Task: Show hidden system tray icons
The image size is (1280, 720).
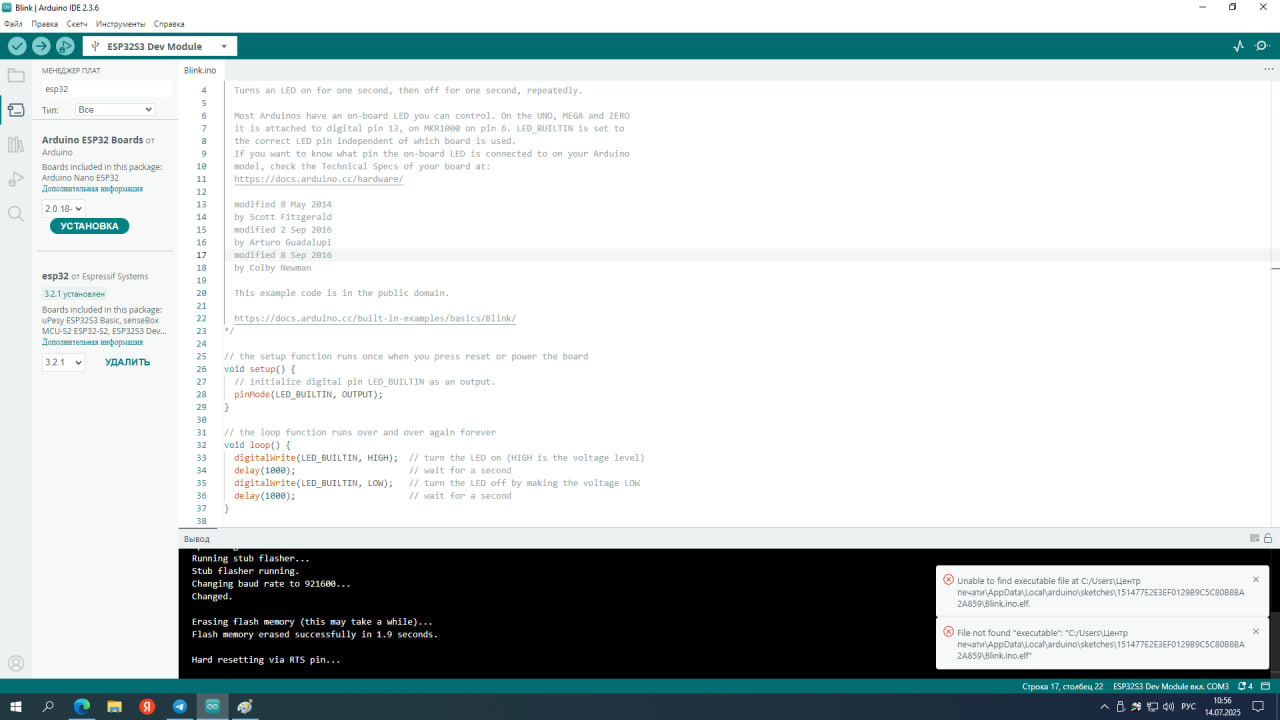Action: [1104, 706]
